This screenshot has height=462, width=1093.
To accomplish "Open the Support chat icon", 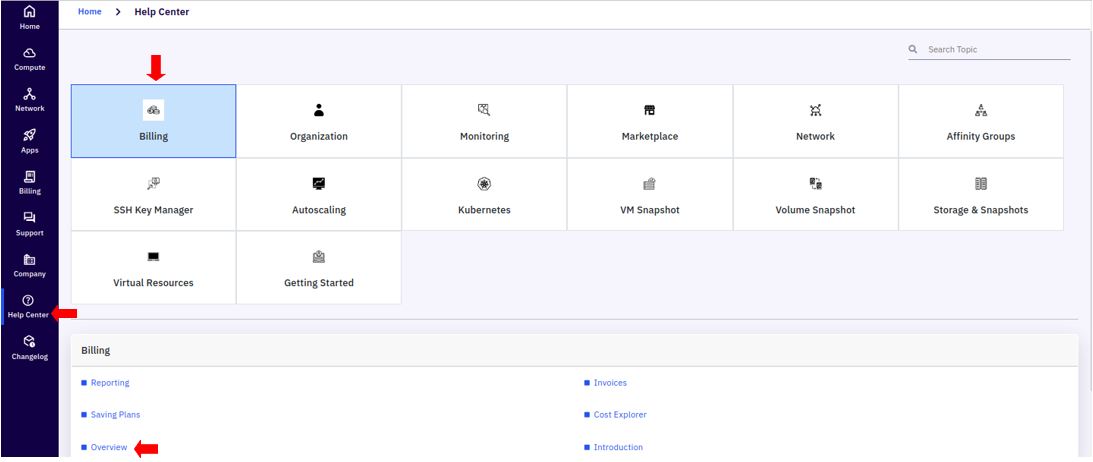I will click(x=29, y=218).
